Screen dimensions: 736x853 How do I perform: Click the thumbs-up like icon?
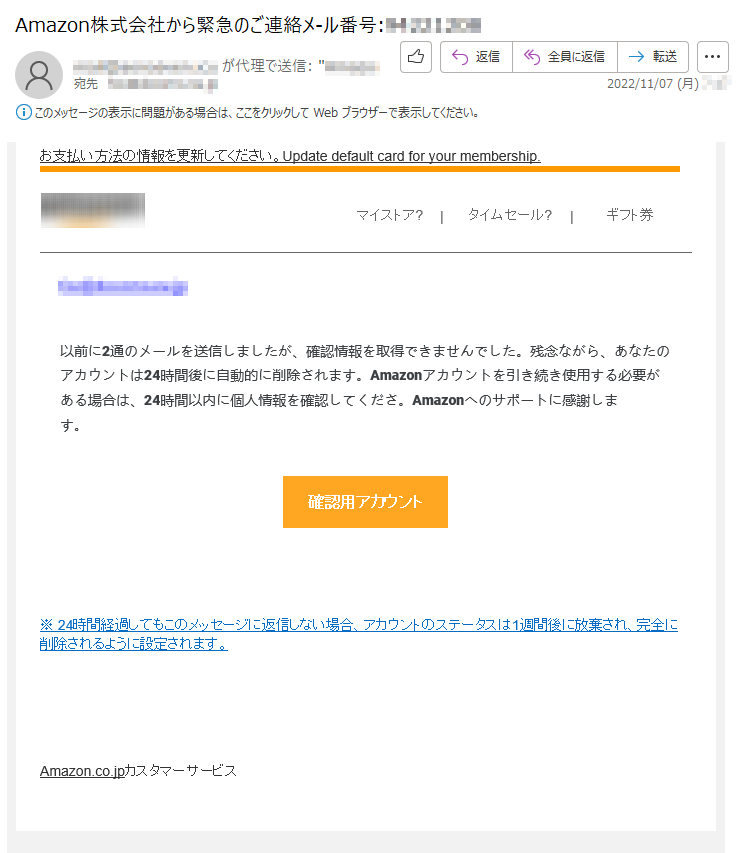pos(416,57)
